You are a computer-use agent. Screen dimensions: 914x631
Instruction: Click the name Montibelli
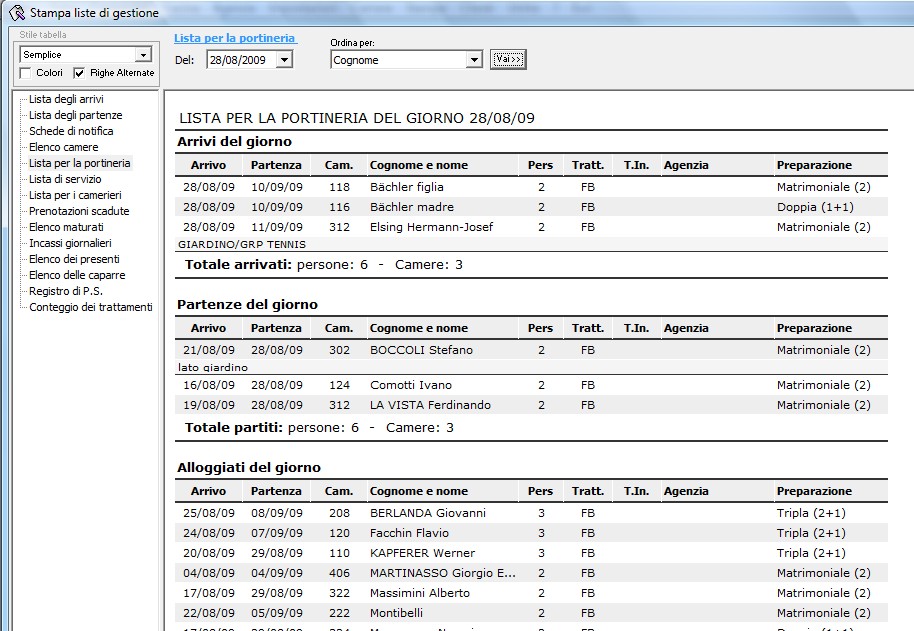[396, 613]
